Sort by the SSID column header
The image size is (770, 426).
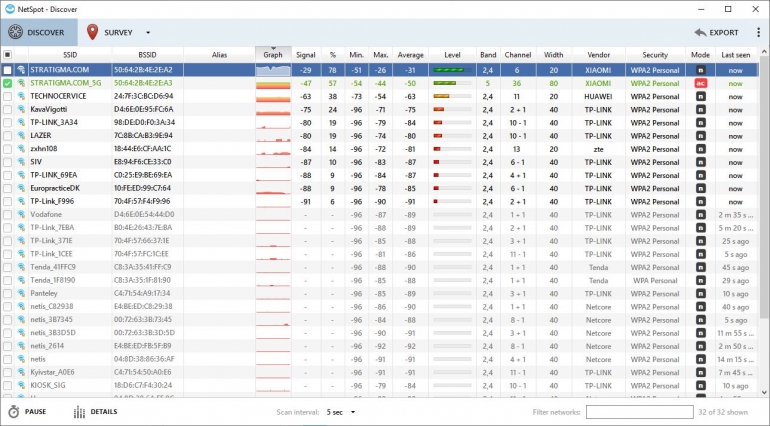[70, 55]
